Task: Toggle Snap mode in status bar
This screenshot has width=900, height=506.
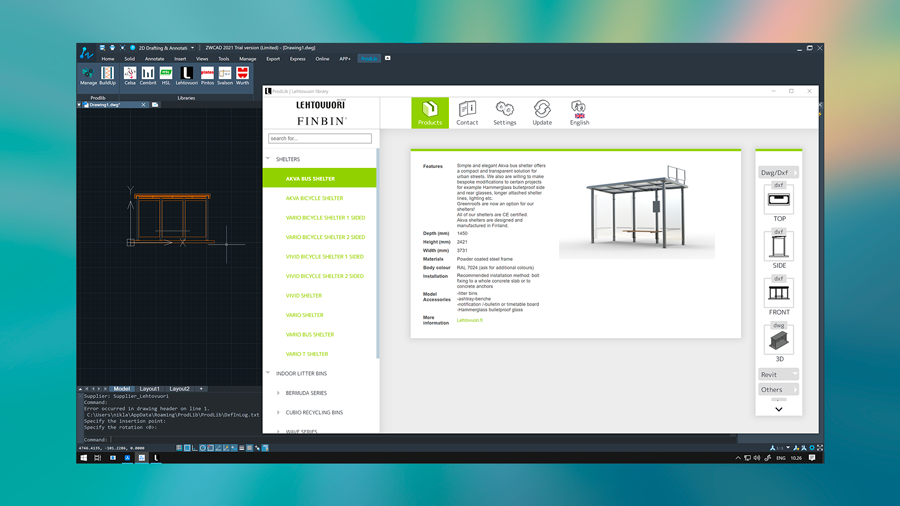Action: 179,447
